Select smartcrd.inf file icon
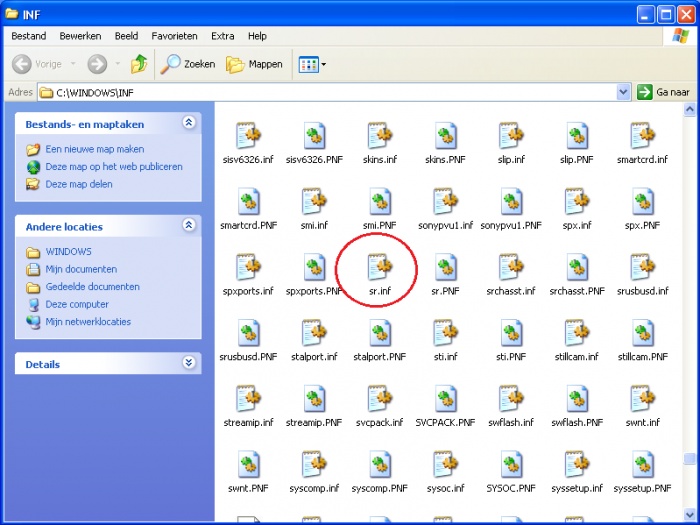 (642, 136)
